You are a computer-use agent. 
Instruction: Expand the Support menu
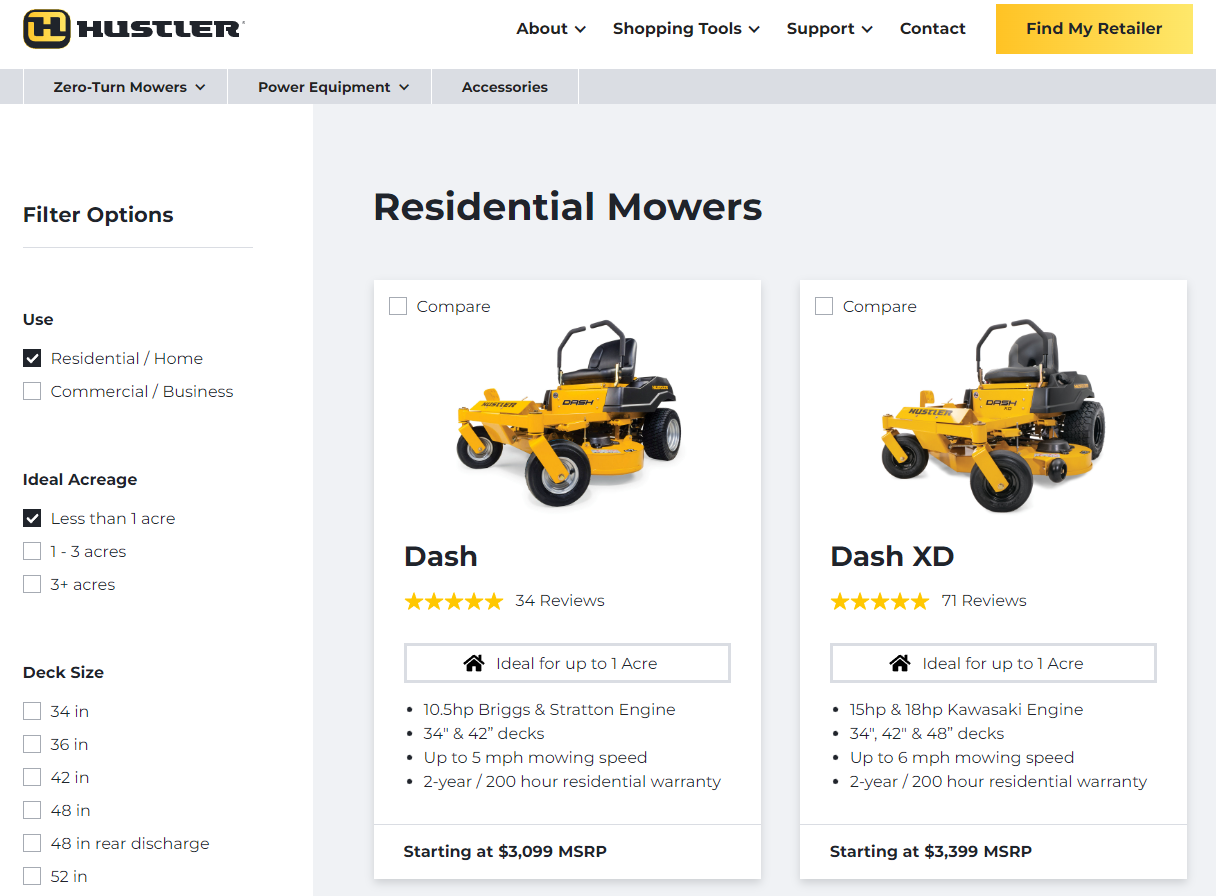[829, 29]
